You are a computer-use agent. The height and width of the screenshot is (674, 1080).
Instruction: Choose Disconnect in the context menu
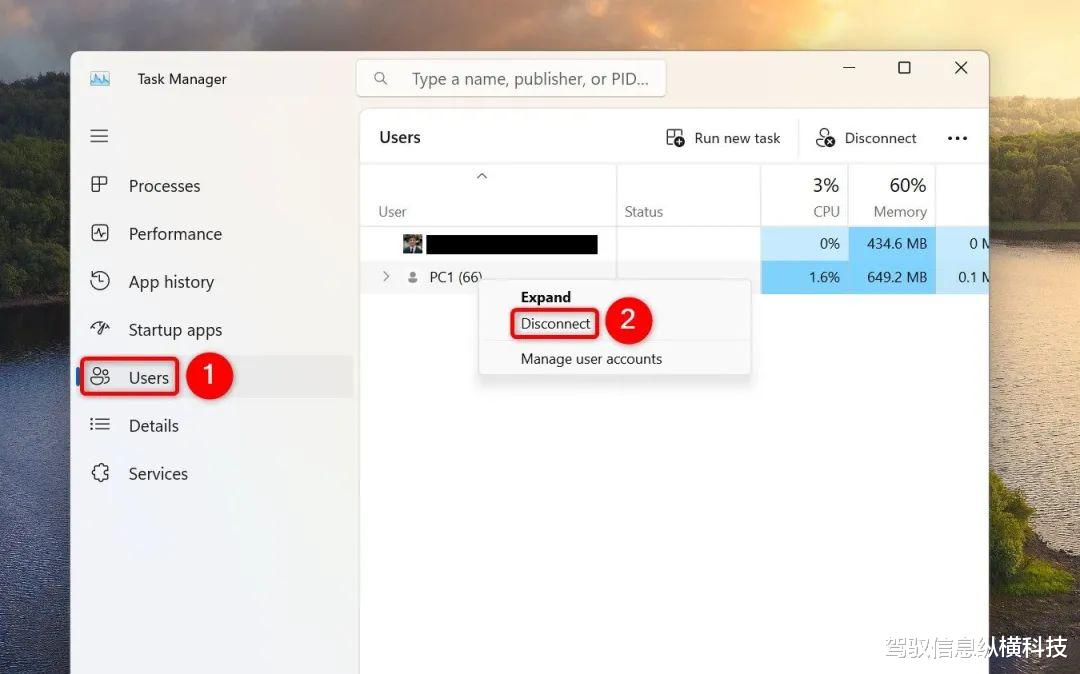pyautogui.click(x=555, y=324)
